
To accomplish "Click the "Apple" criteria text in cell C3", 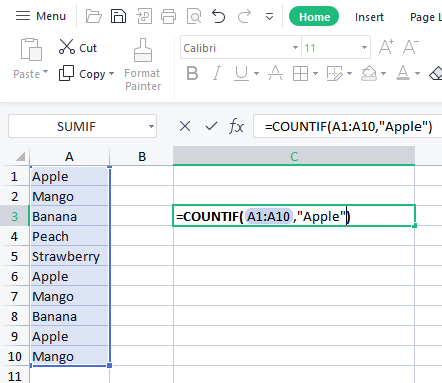I will coord(321,216).
